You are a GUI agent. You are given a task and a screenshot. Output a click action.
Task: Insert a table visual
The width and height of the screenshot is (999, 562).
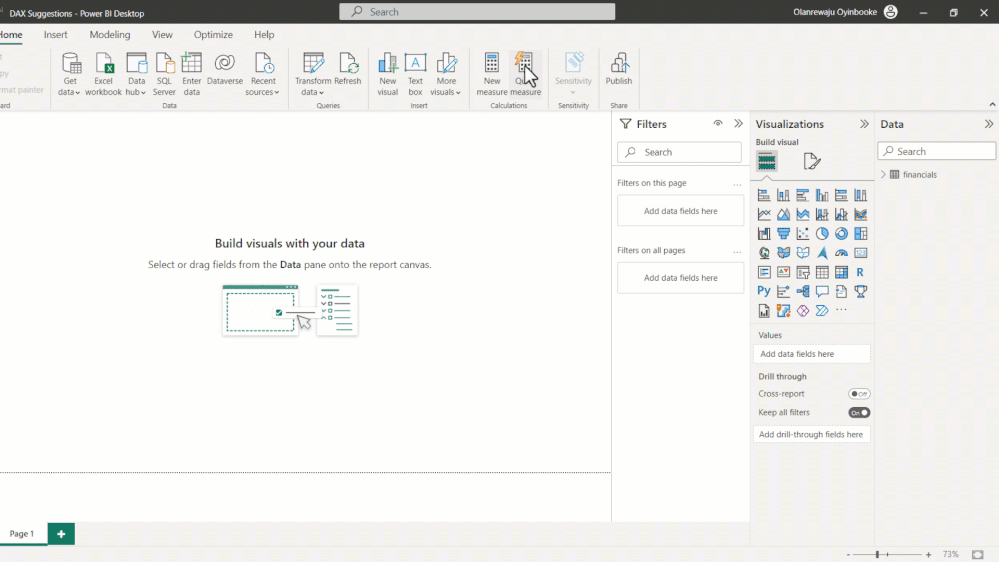pos(822,272)
